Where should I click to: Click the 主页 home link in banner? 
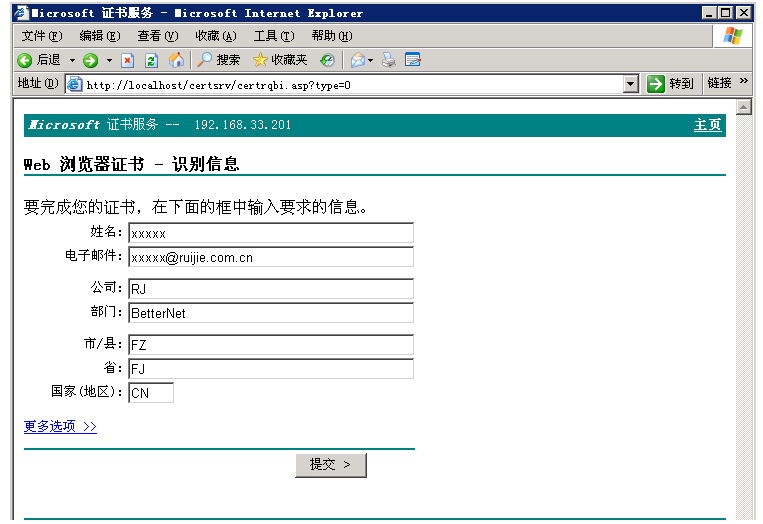click(x=707, y=125)
